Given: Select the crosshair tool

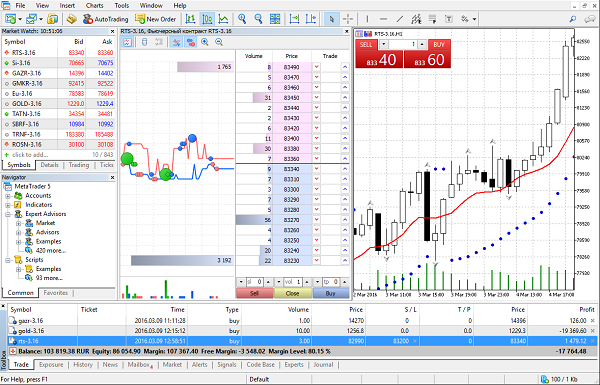Looking at the screenshot, I should pyautogui.click(x=348, y=19).
